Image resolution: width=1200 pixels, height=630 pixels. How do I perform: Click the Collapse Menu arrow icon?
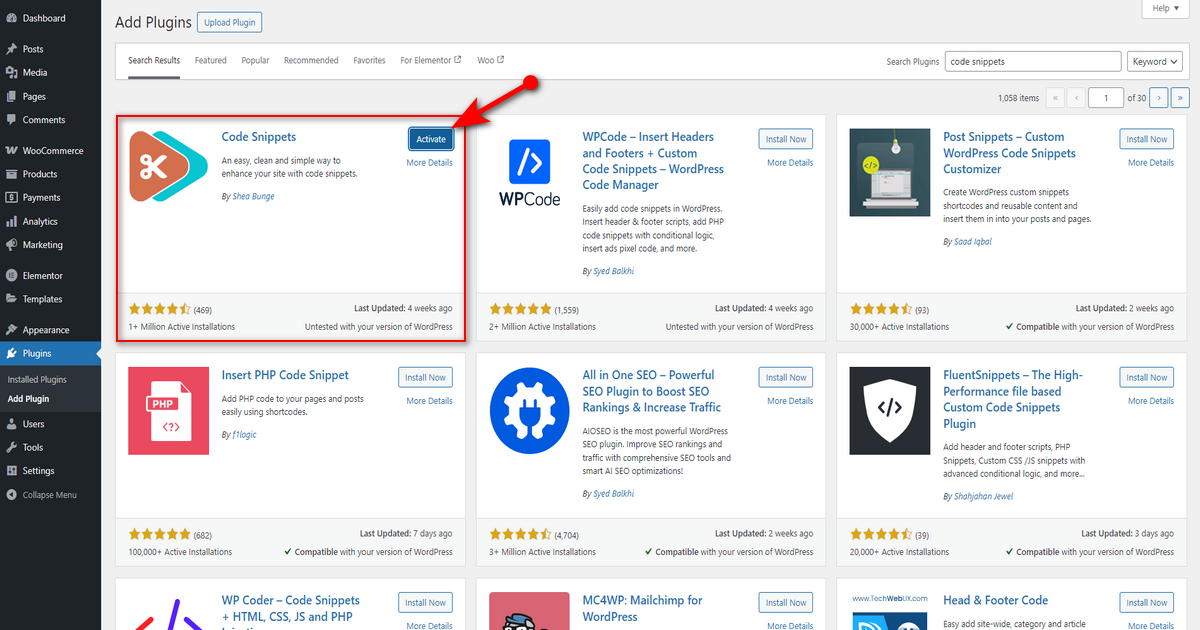(x=11, y=495)
